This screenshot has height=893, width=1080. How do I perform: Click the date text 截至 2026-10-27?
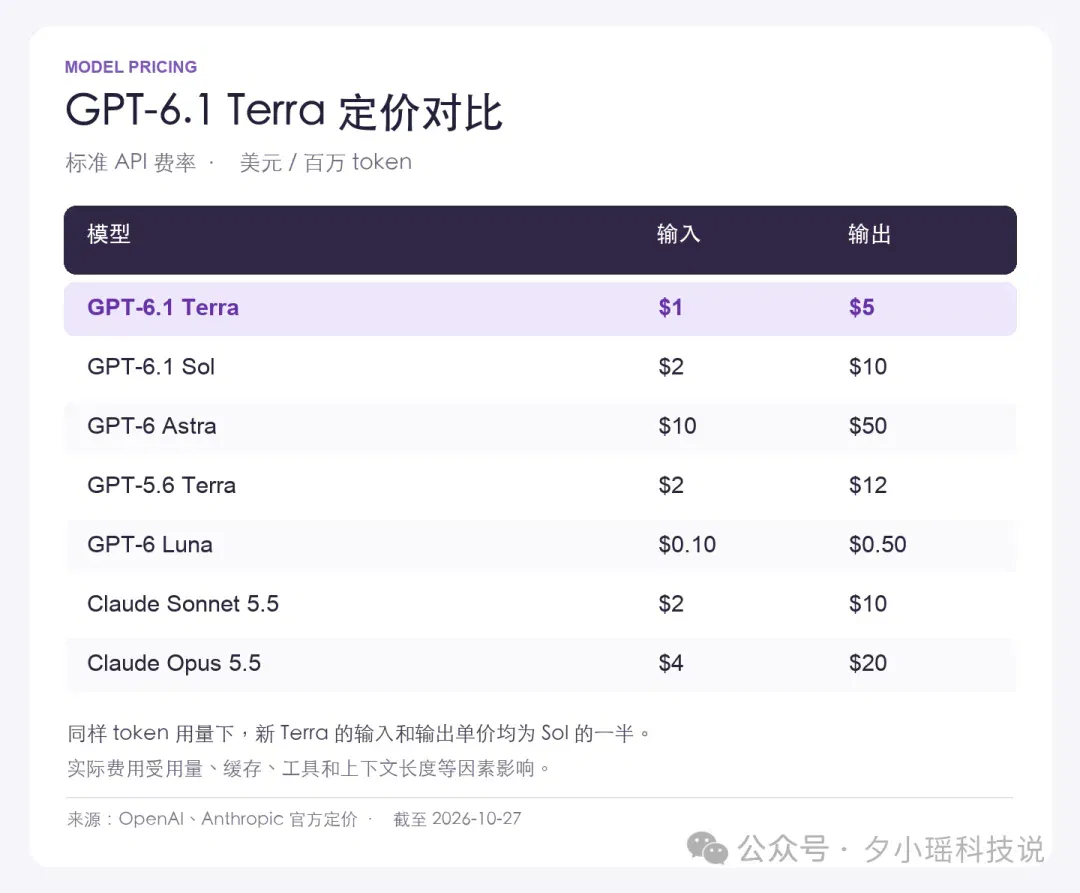pos(457,819)
